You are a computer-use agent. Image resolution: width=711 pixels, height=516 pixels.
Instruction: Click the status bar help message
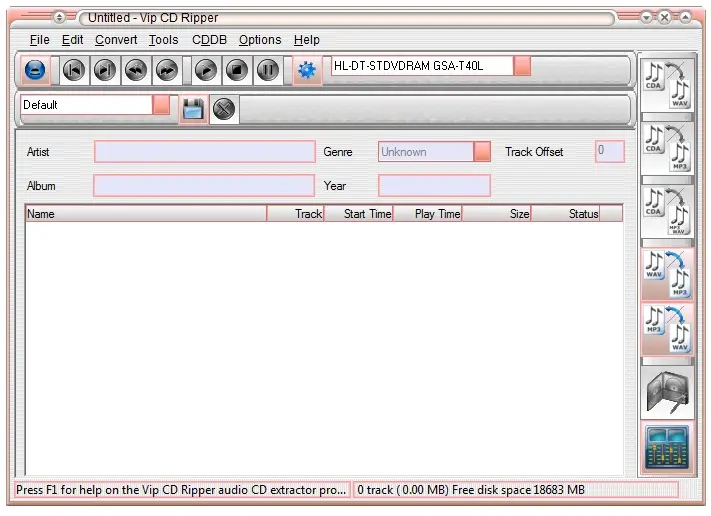click(181, 490)
